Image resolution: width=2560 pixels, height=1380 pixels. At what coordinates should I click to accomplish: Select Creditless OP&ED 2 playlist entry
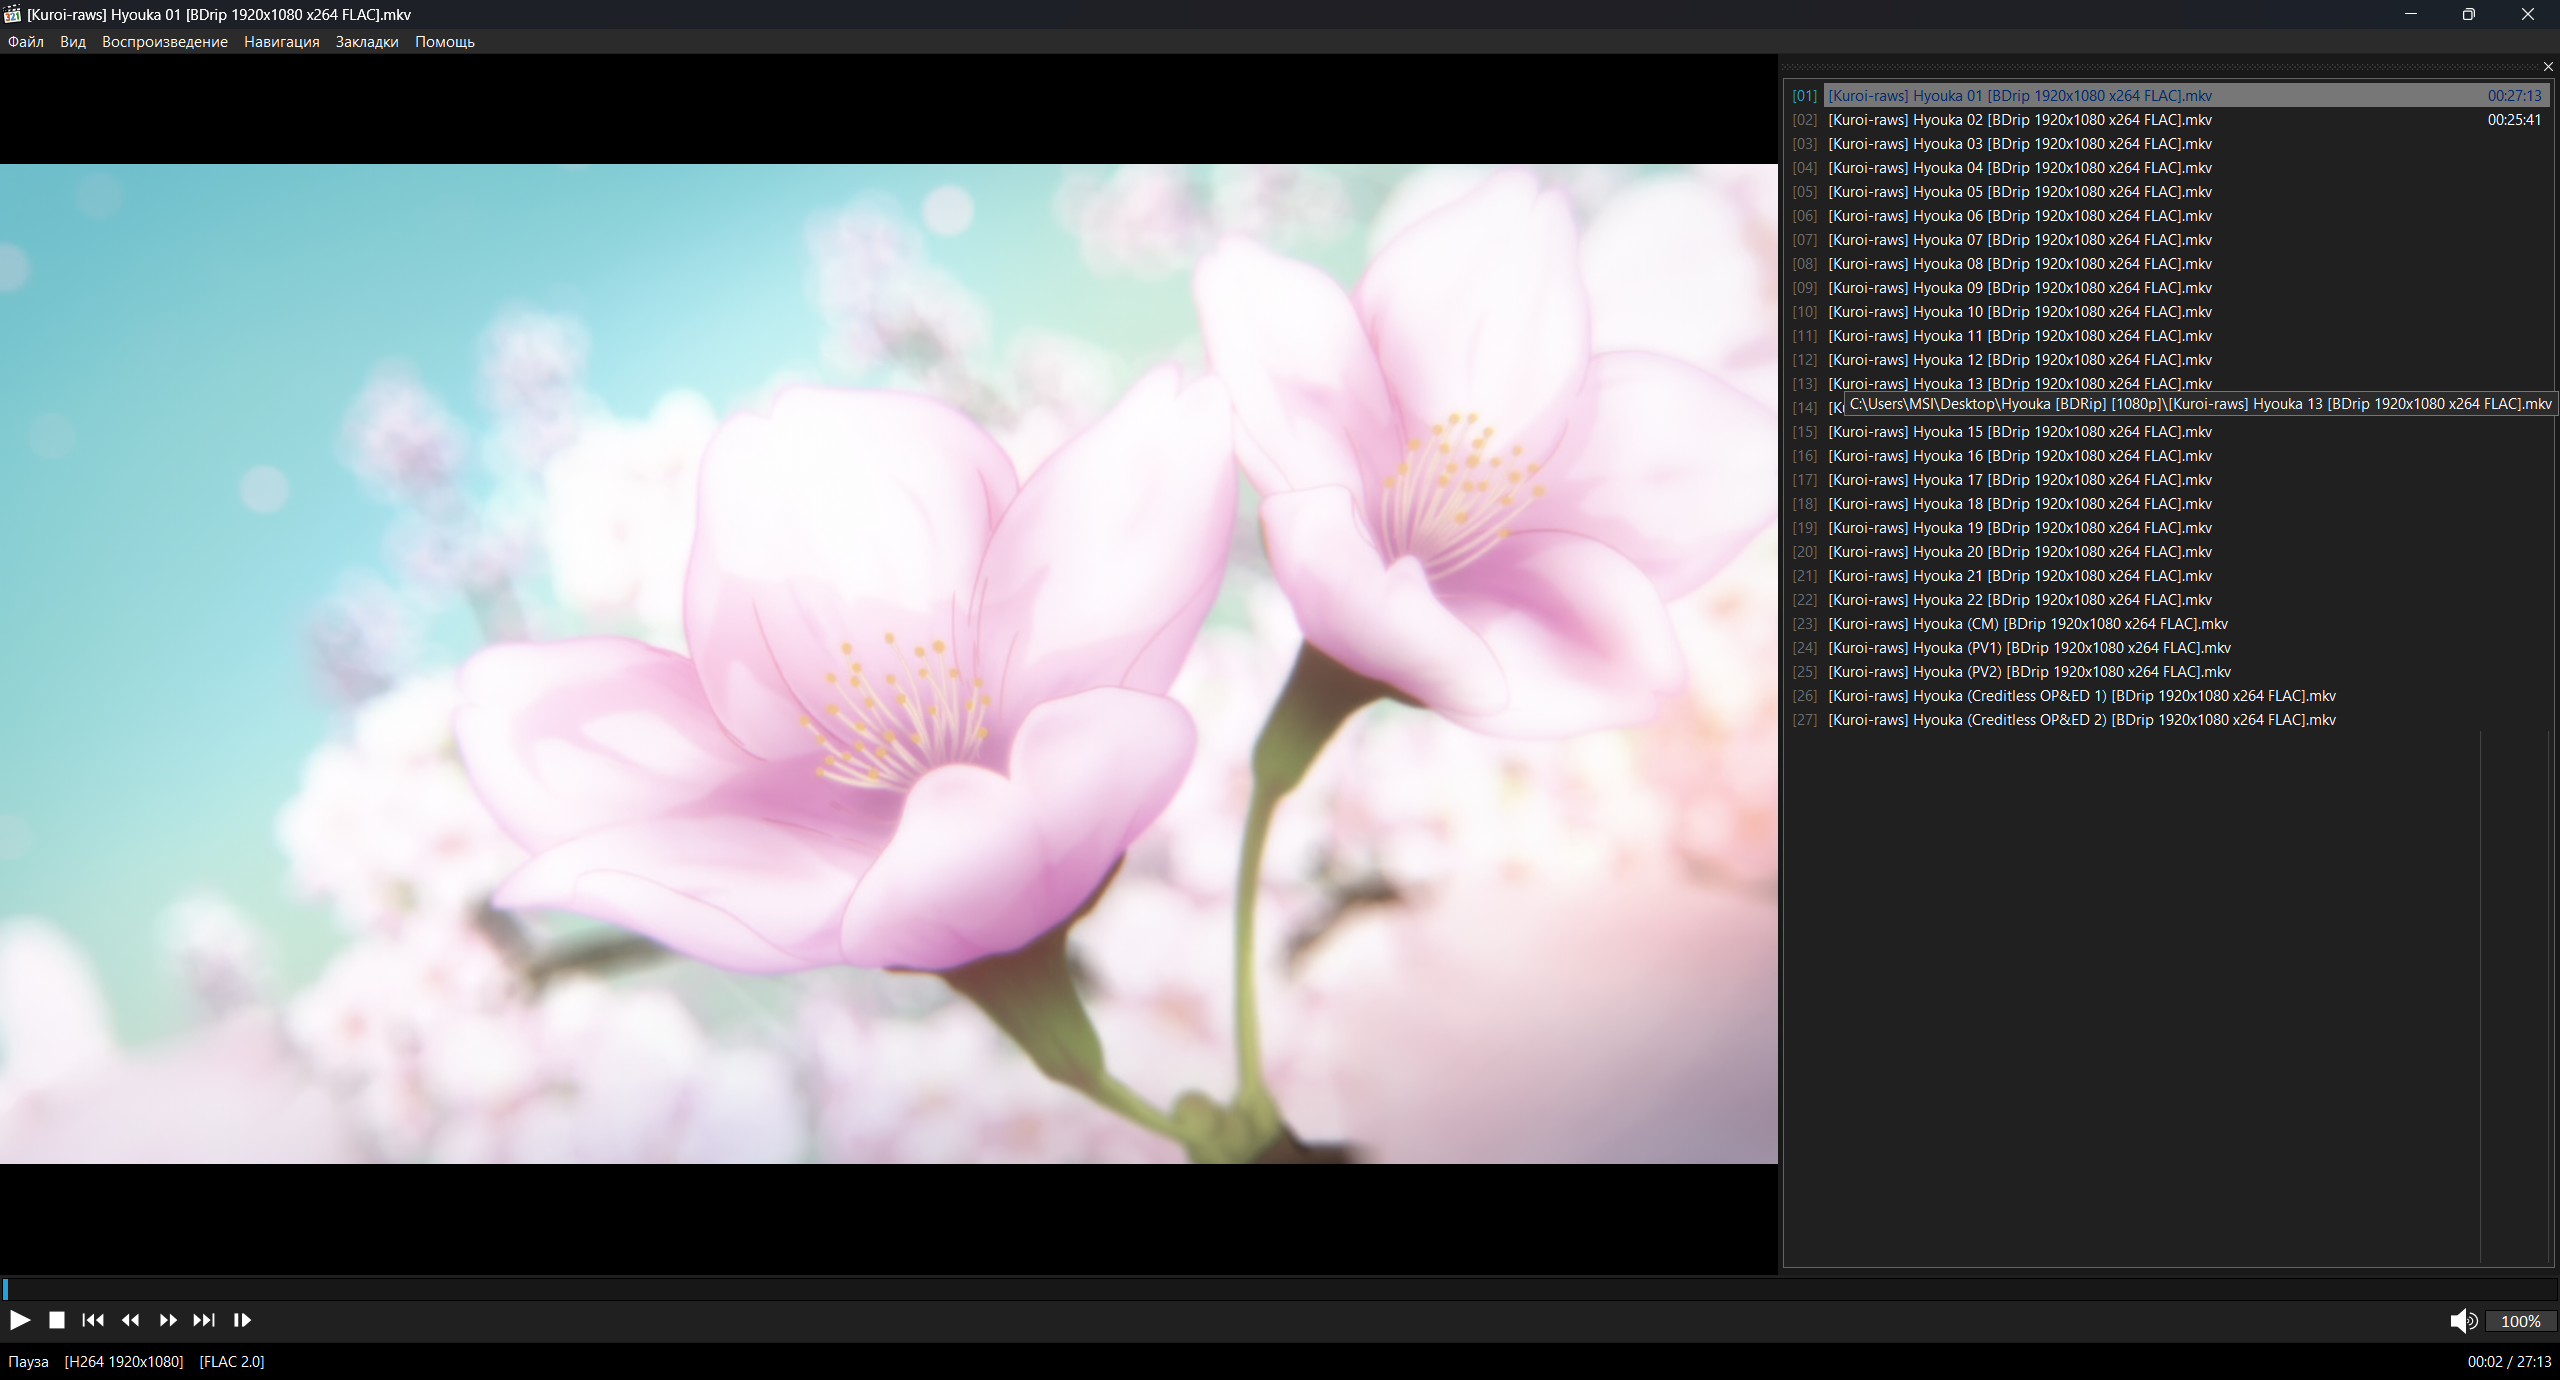point(2082,720)
